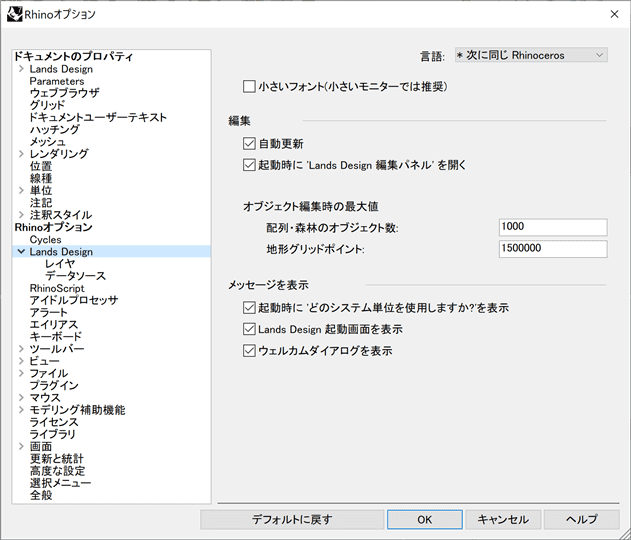Collapse Lands Design under Rhinoオプション
The width and height of the screenshot is (631, 540).
[x=21, y=251]
